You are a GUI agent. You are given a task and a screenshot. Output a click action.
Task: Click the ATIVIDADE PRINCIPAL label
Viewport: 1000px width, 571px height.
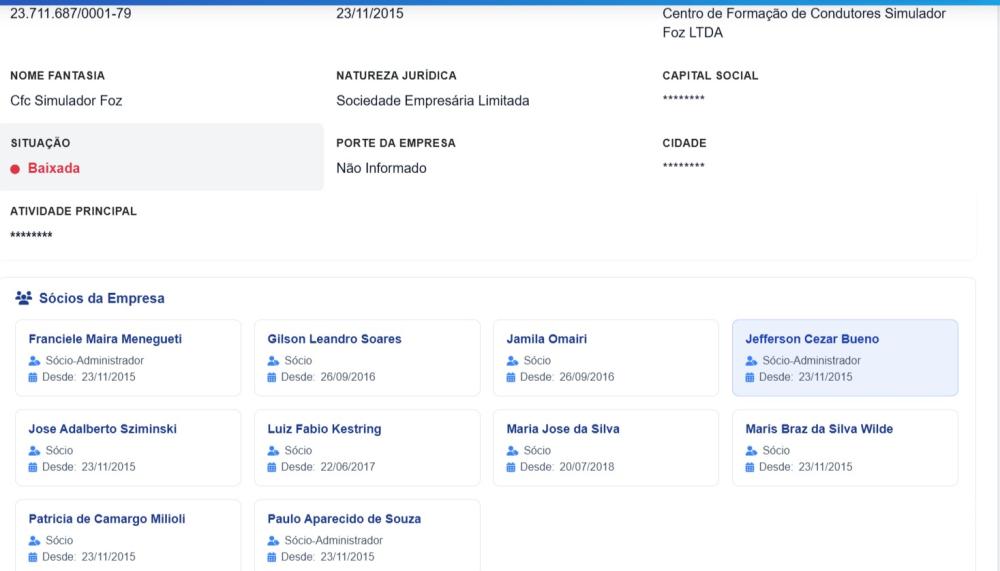tap(73, 211)
